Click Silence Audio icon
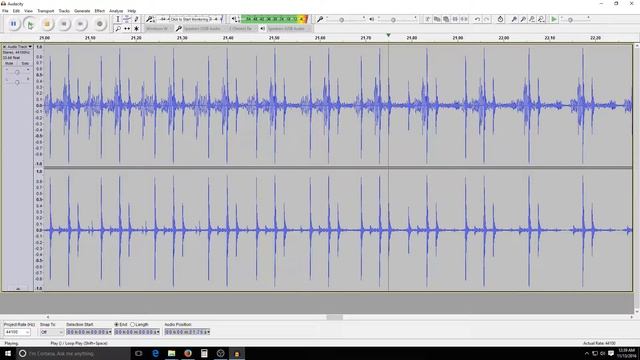This screenshot has width=640, height=360. [x=464, y=19]
